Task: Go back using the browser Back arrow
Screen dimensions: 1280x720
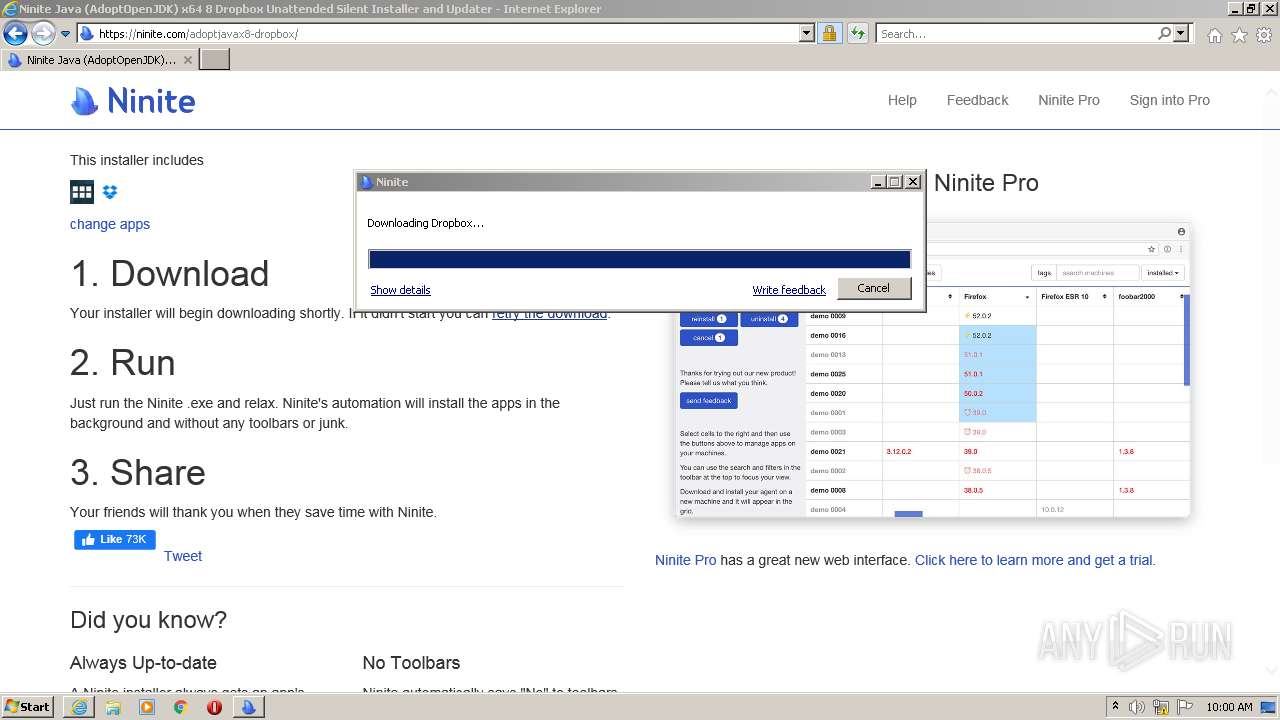Action: (x=15, y=34)
